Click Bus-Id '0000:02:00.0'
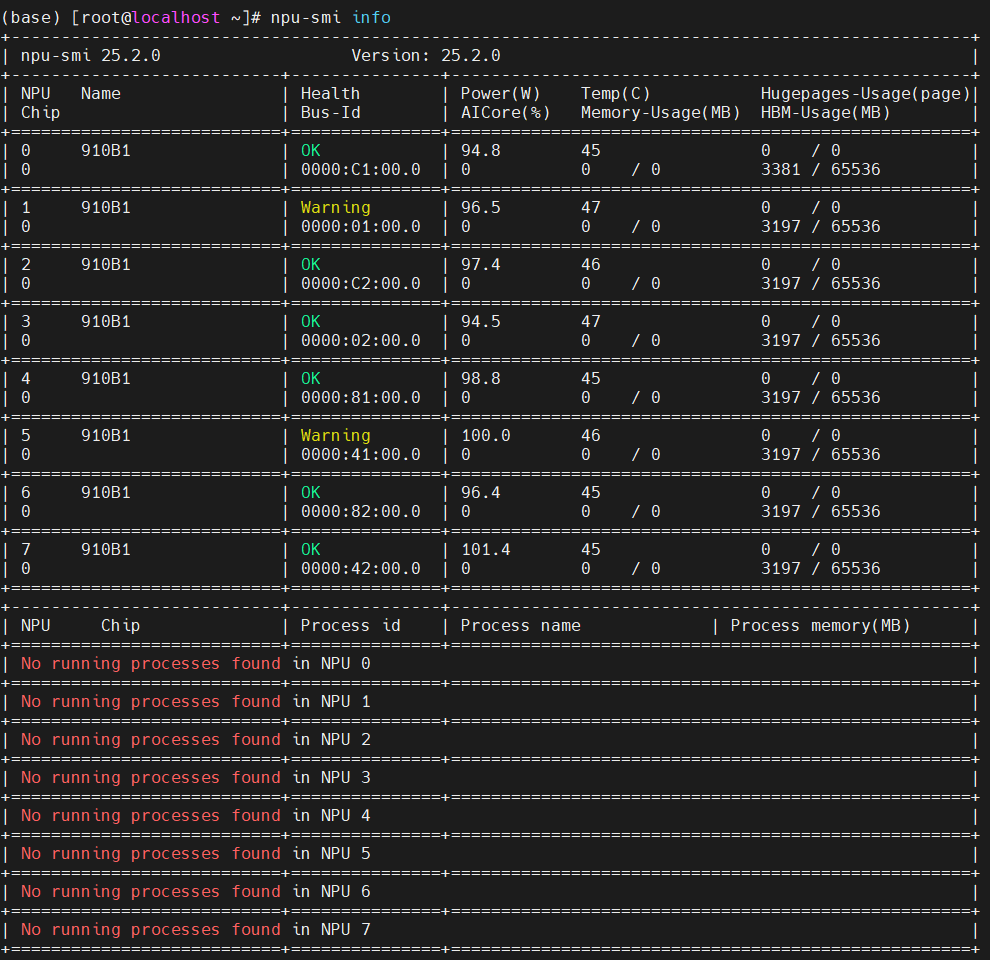The width and height of the screenshot is (990, 960). click(361, 340)
